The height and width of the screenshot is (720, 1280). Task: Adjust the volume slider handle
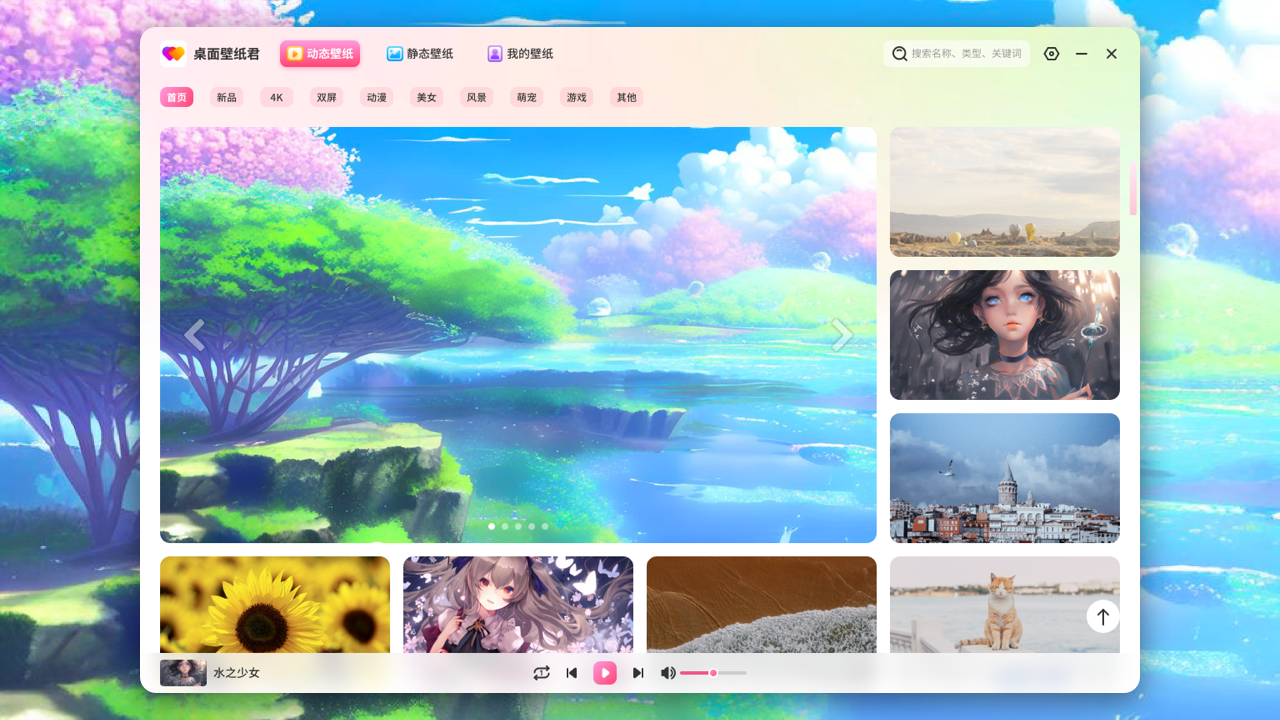(x=713, y=673)
